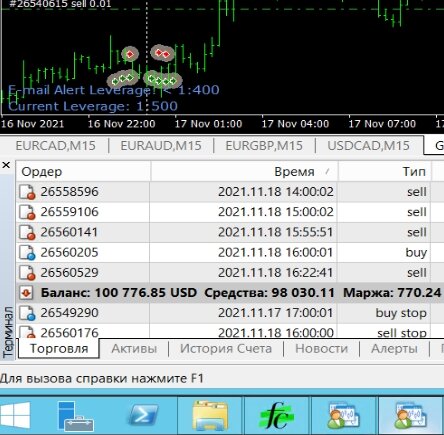
Task: Switch to the active MetaTrader taskbar icon
Action: pos(411,416)
